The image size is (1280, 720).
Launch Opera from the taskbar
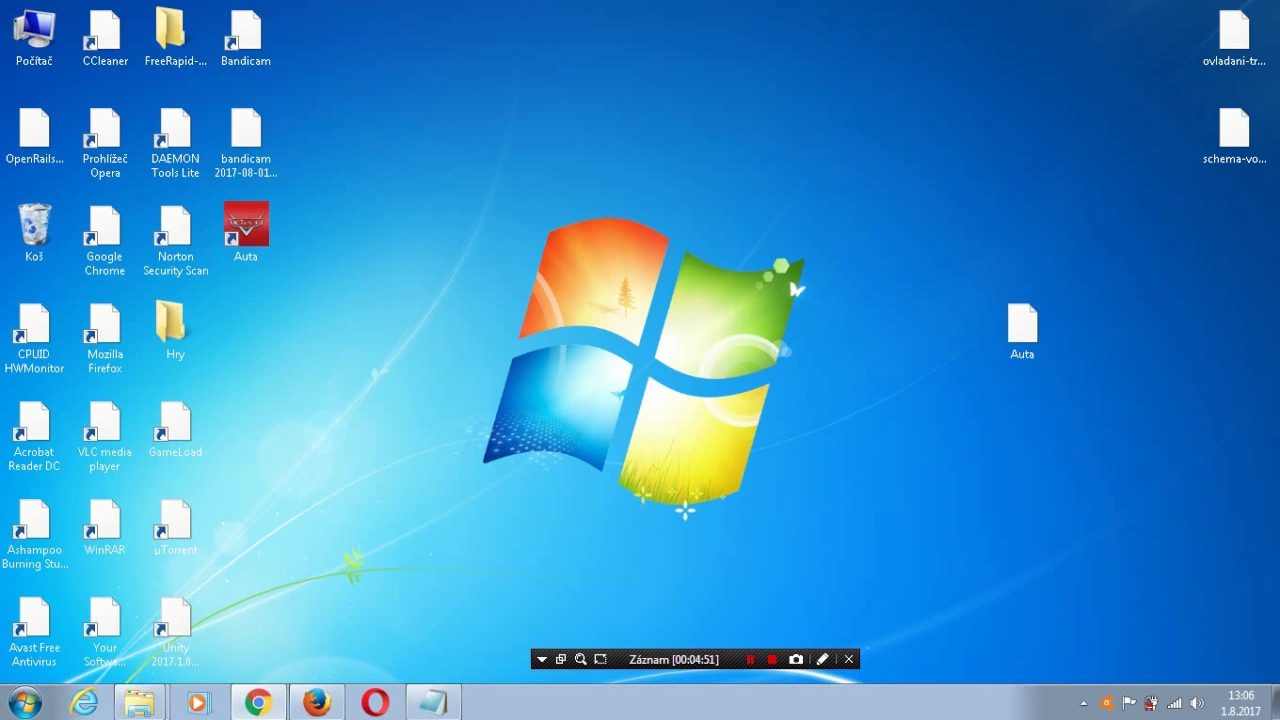coord(375,703)
